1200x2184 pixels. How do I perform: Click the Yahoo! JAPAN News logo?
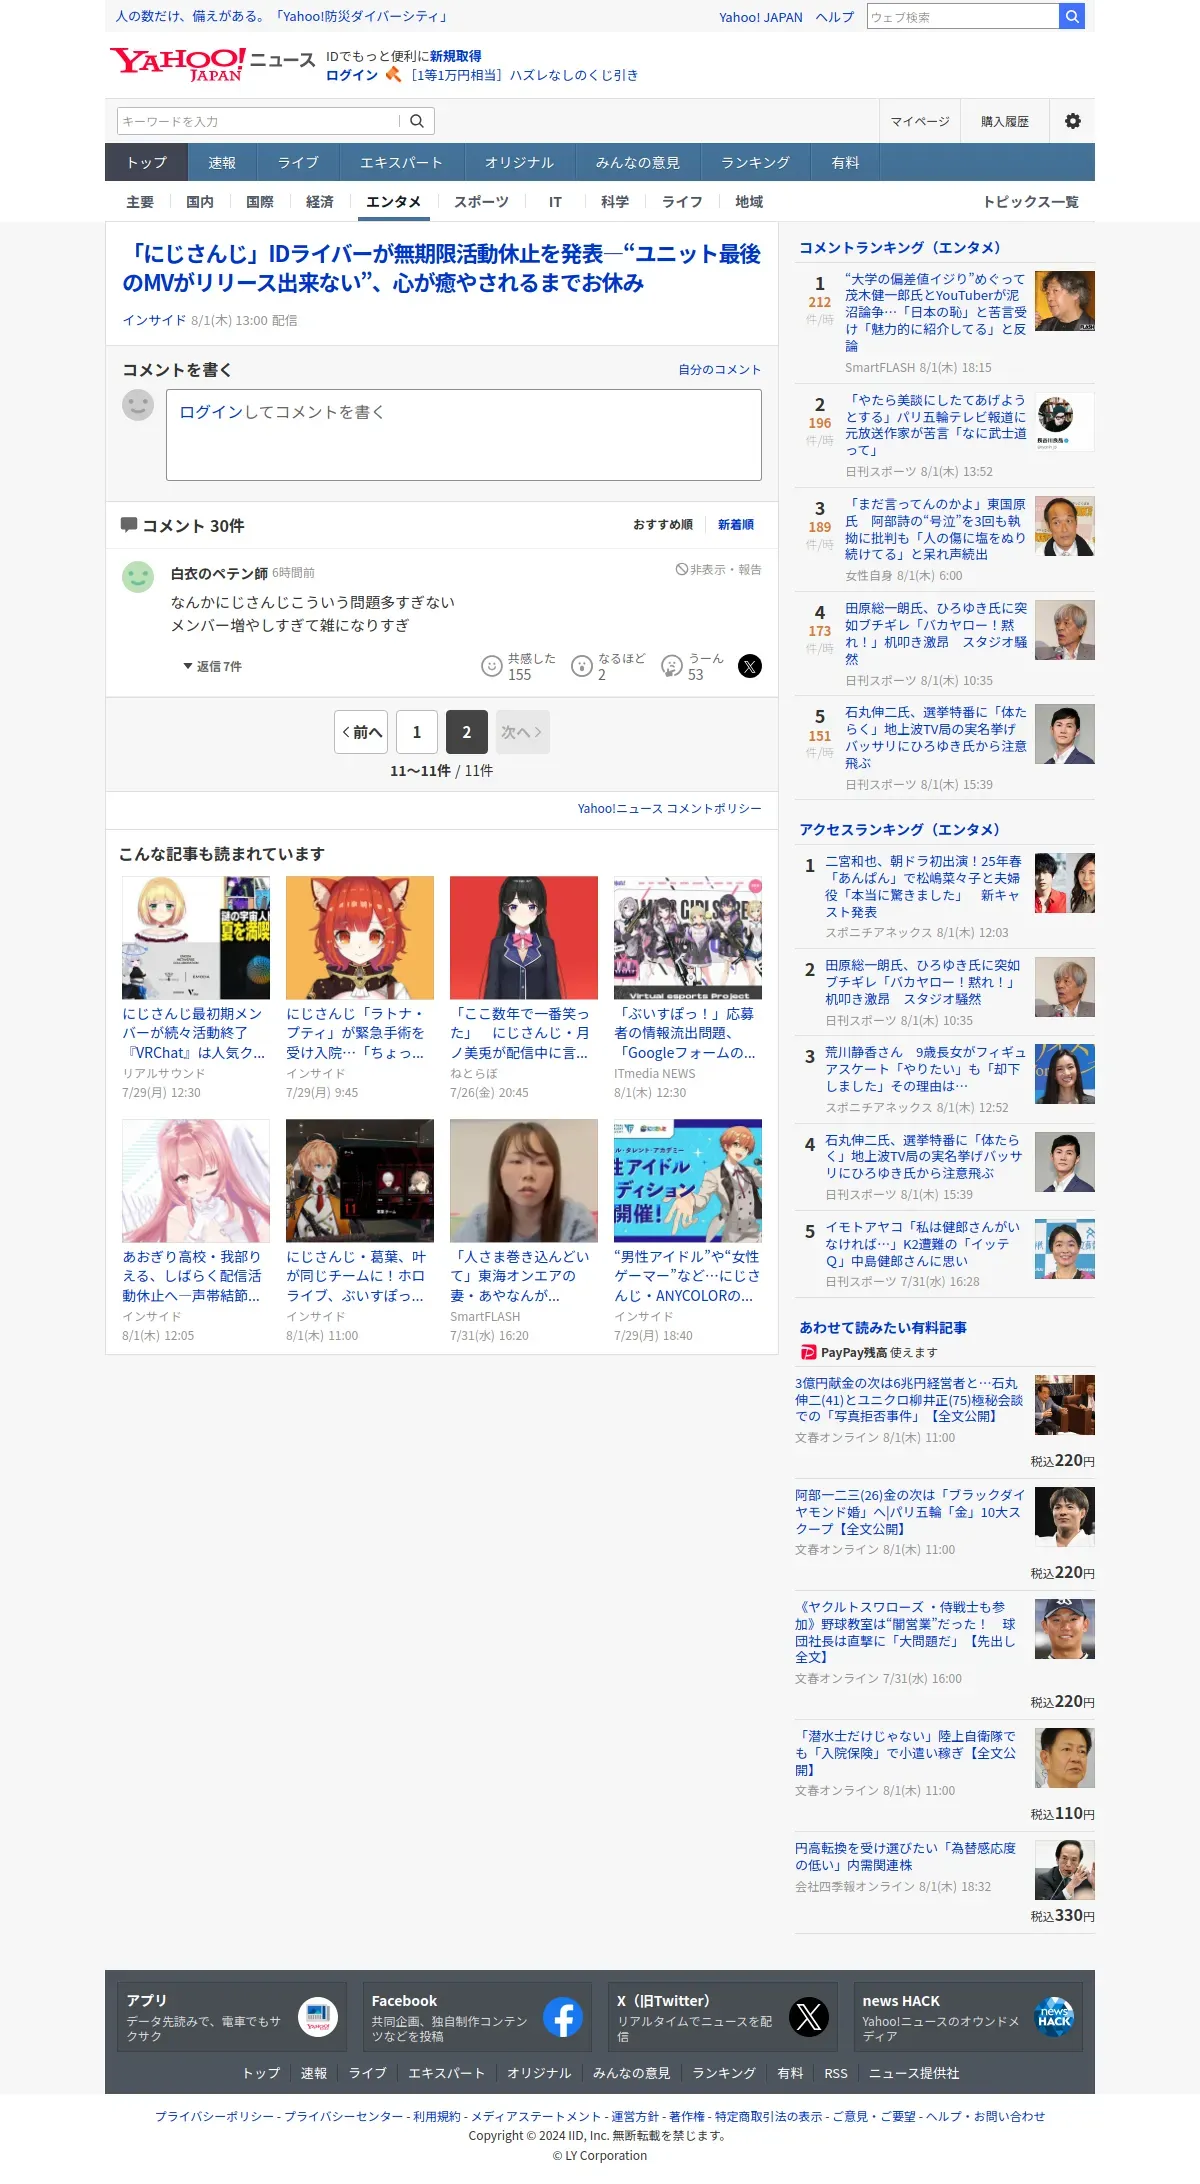click(213, 64)
